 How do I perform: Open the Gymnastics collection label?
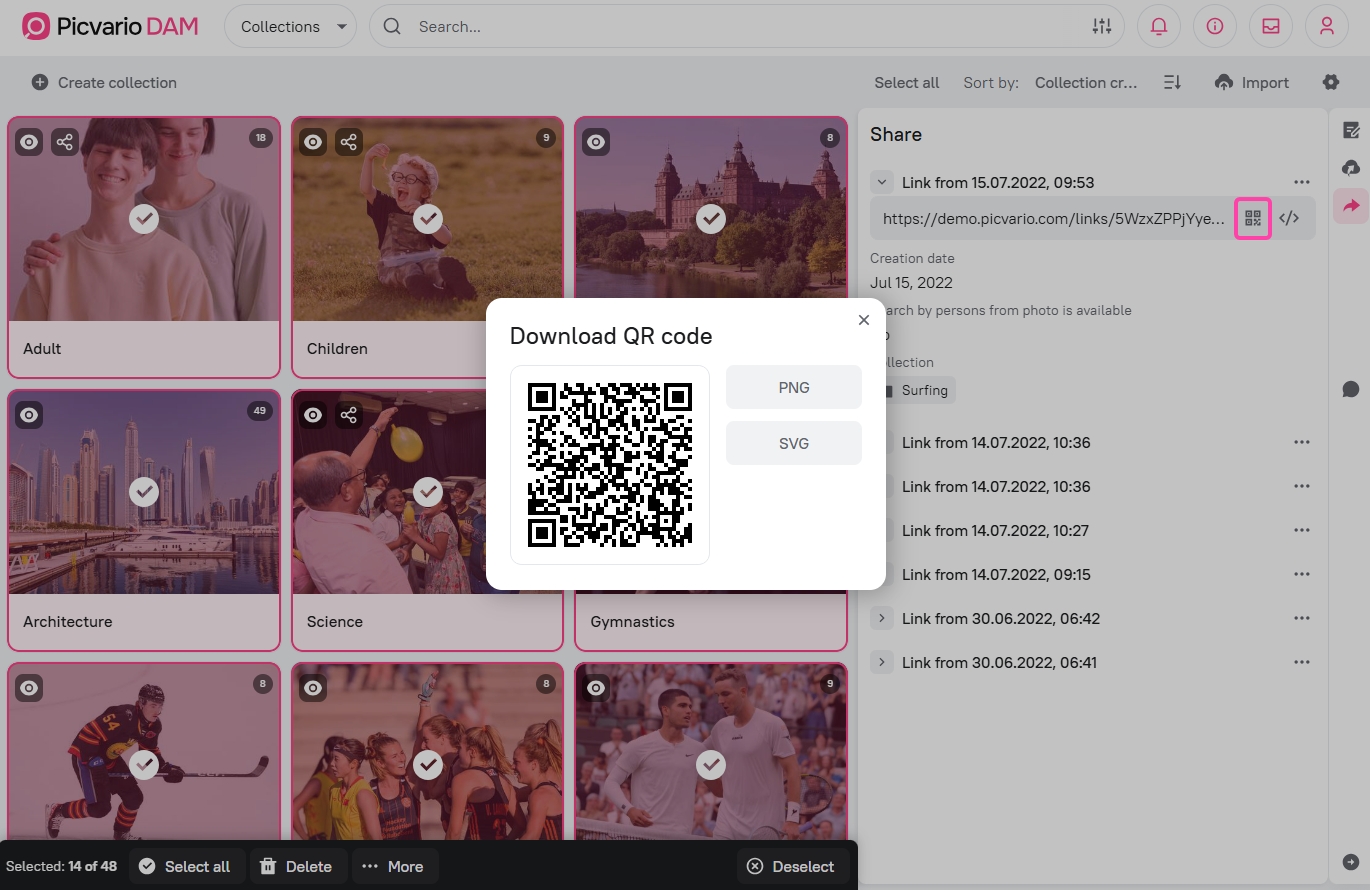632,621
